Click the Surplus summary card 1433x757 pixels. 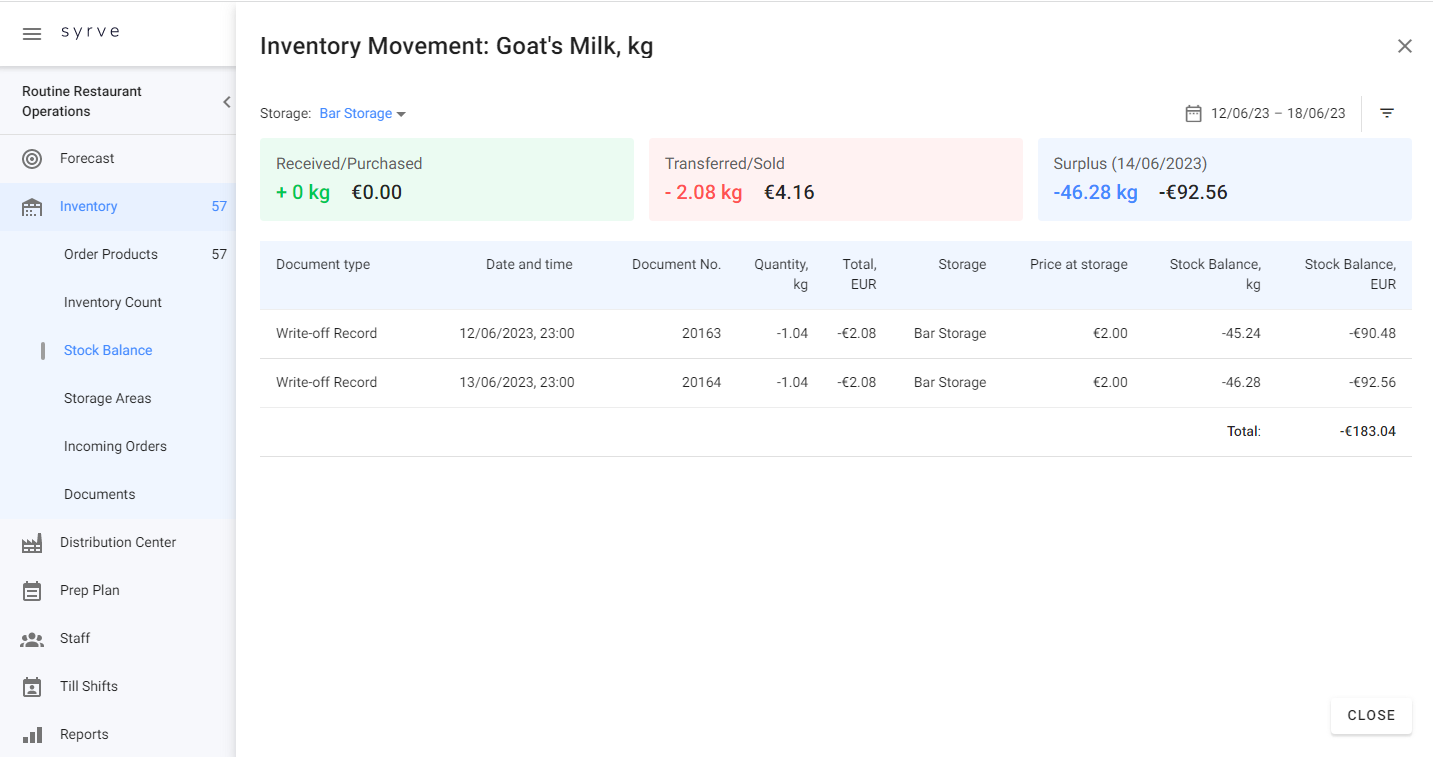click(x=1224, y=180)
